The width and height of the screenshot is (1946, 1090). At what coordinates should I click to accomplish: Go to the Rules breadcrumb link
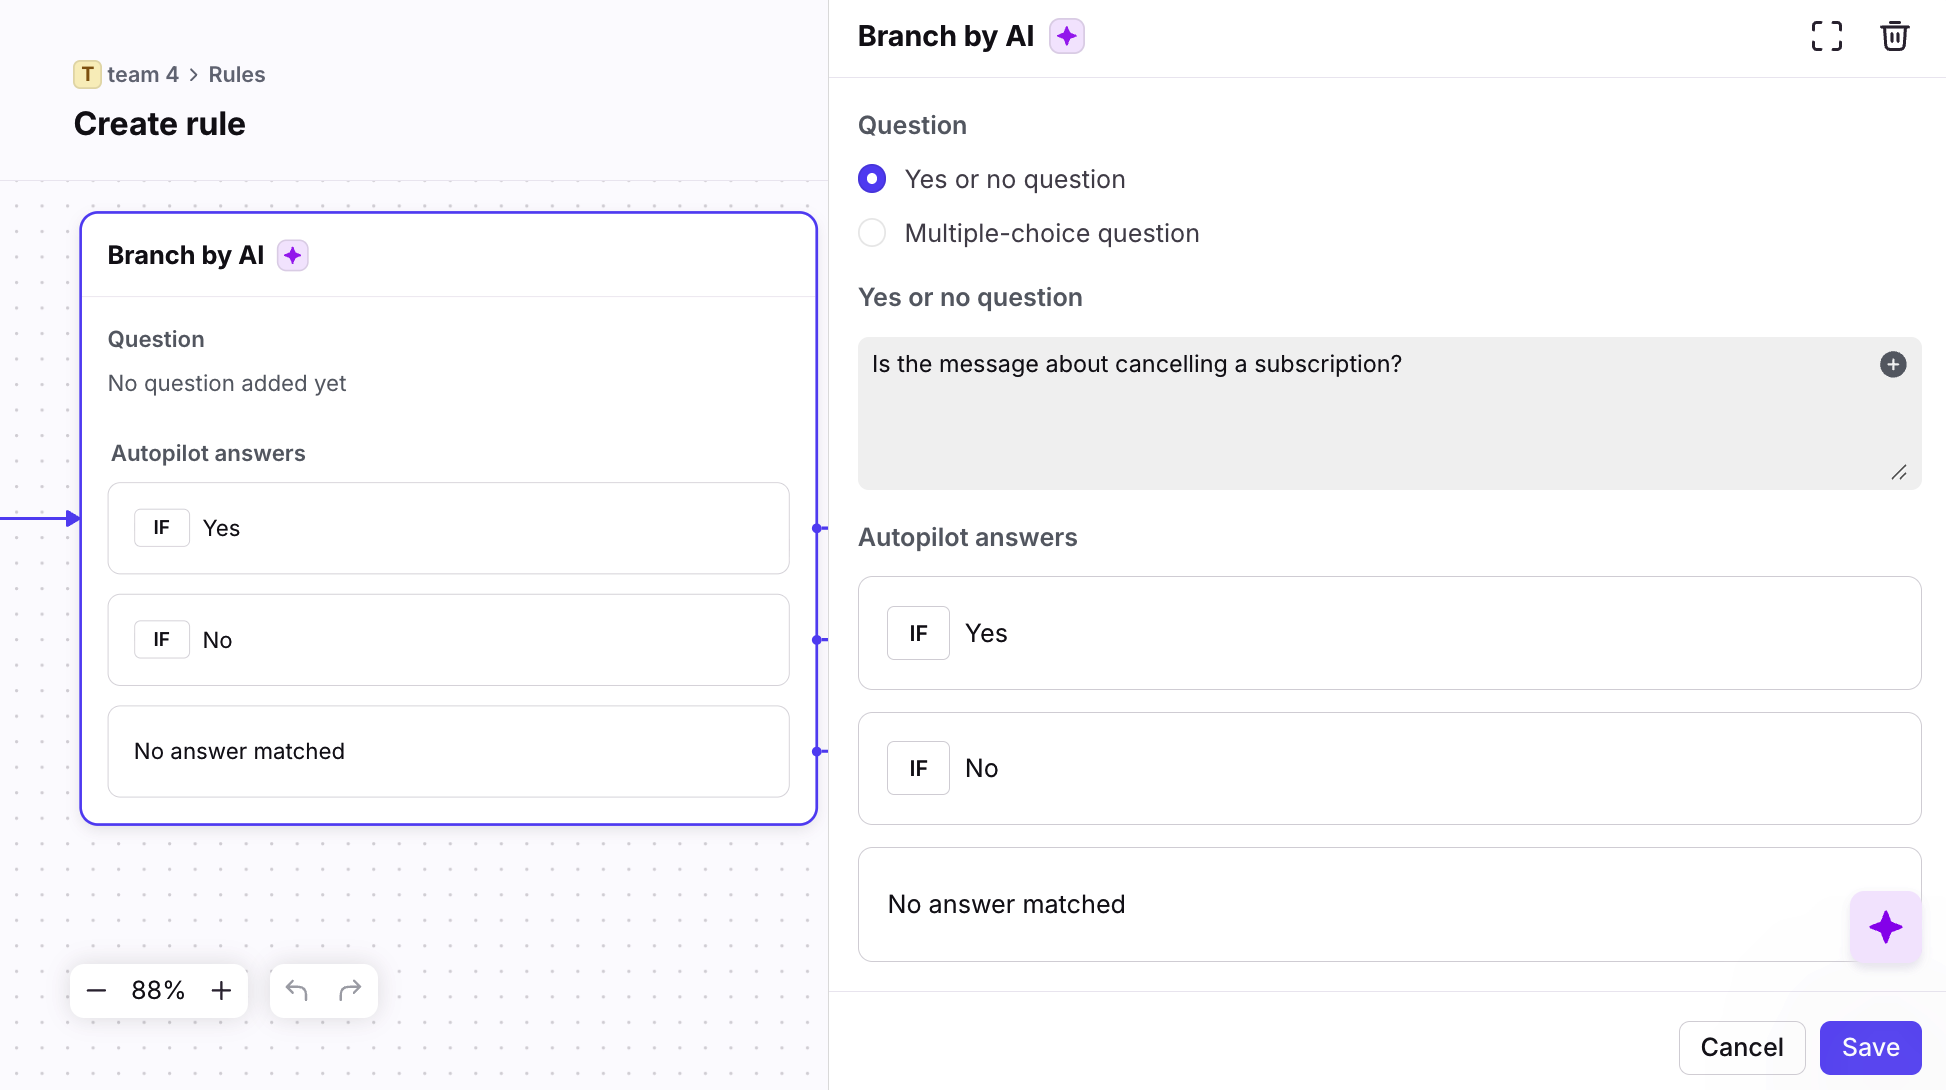237,75
